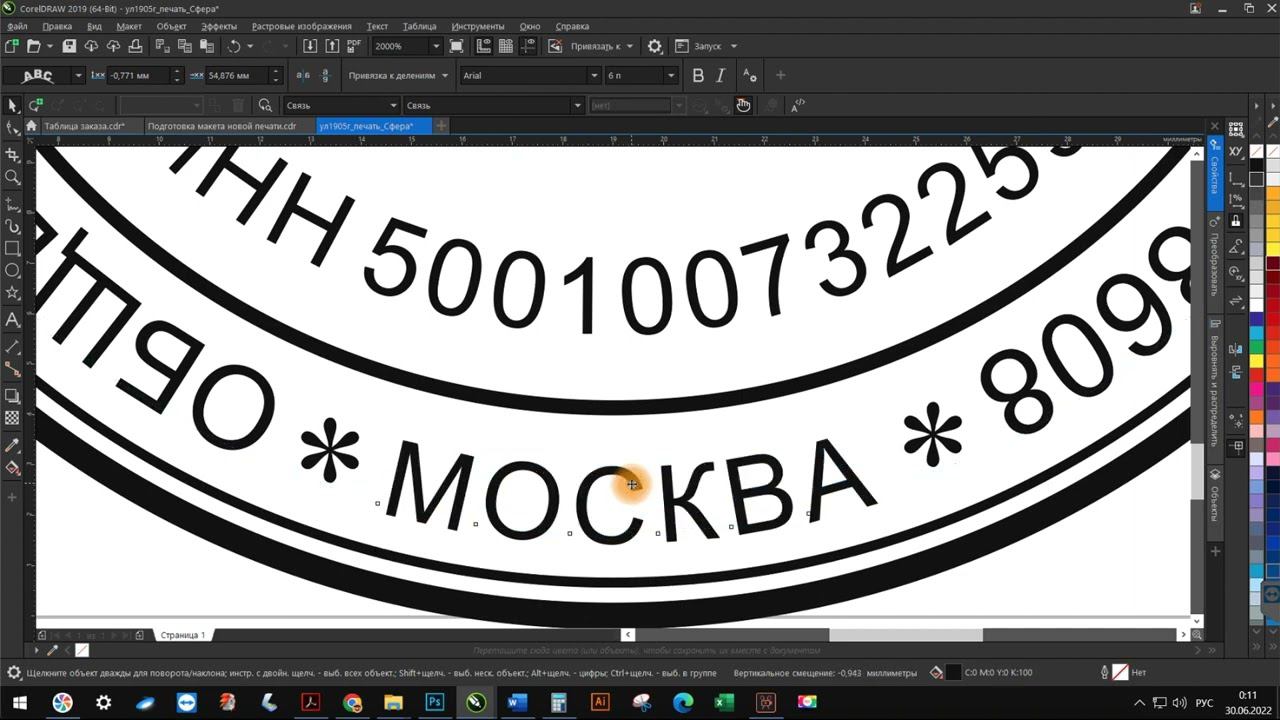Add new document tab plus button

[x=441, y=126]
